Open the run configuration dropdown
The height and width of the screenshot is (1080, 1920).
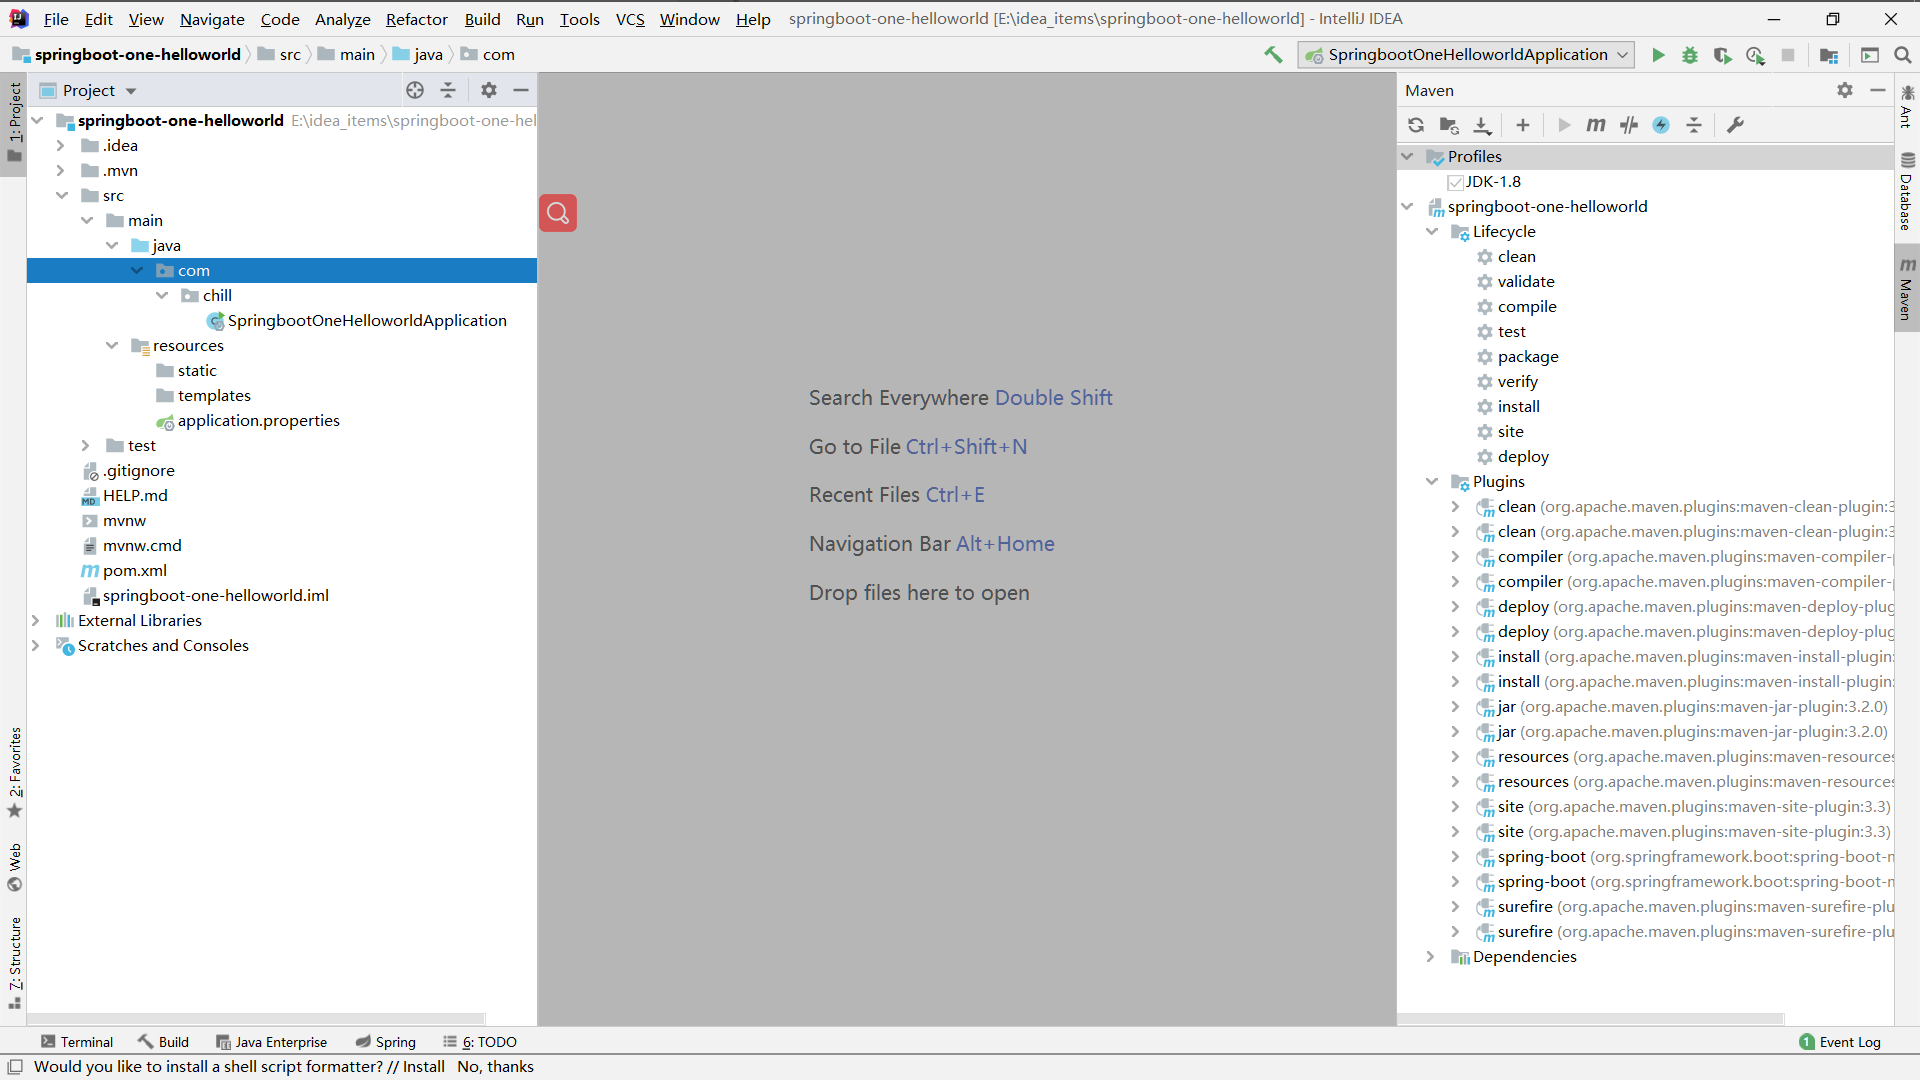click(1466, 55)
